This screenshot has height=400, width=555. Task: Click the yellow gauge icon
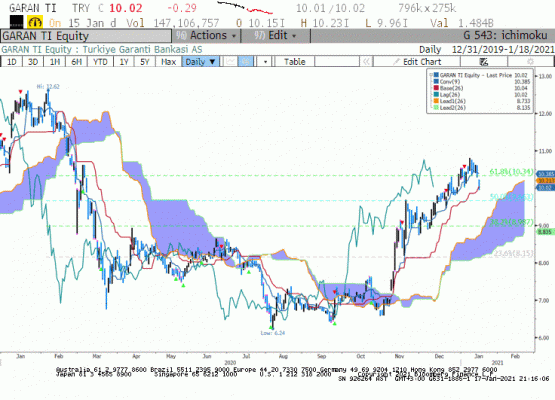click(35, 22)
